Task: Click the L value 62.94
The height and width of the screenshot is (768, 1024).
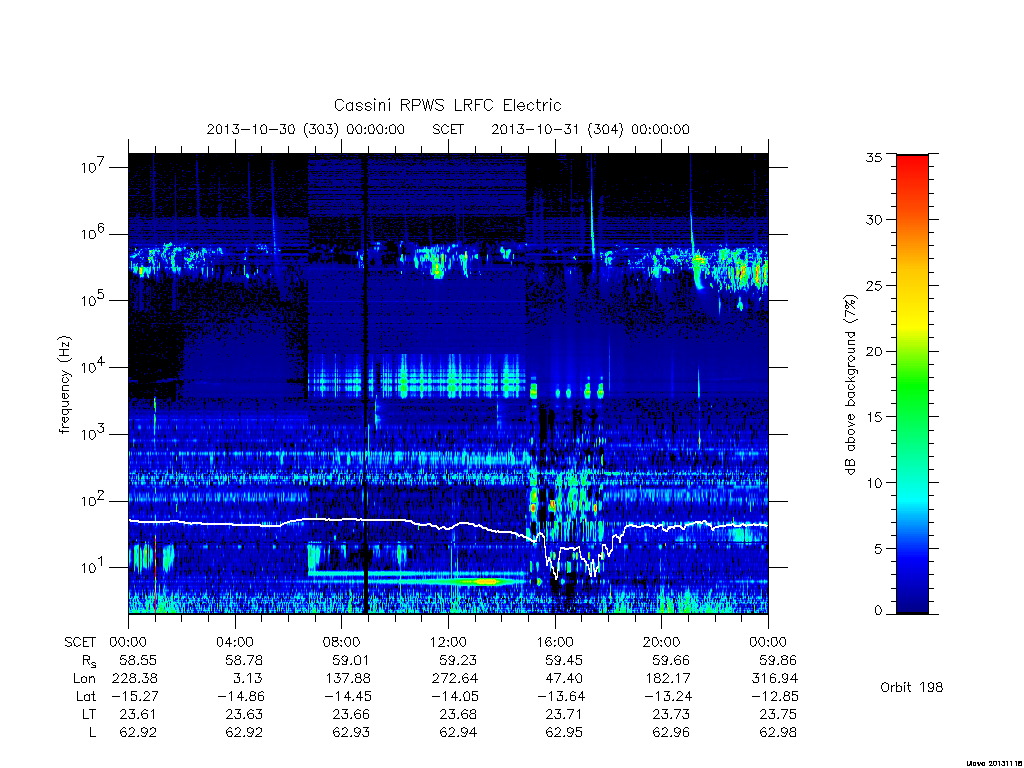Action: pos(458,733)
